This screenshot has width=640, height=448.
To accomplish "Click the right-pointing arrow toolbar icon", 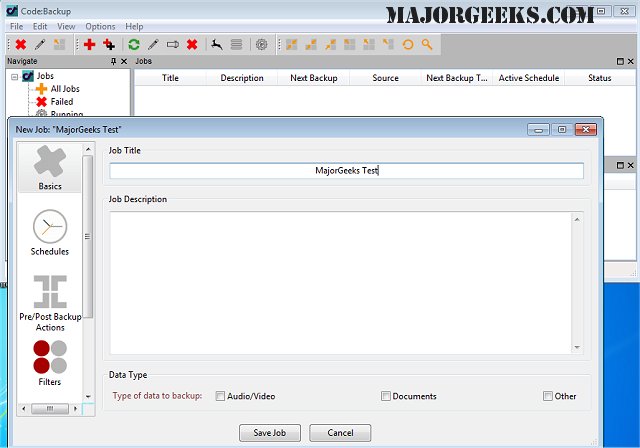I will [x=173, y=44].
